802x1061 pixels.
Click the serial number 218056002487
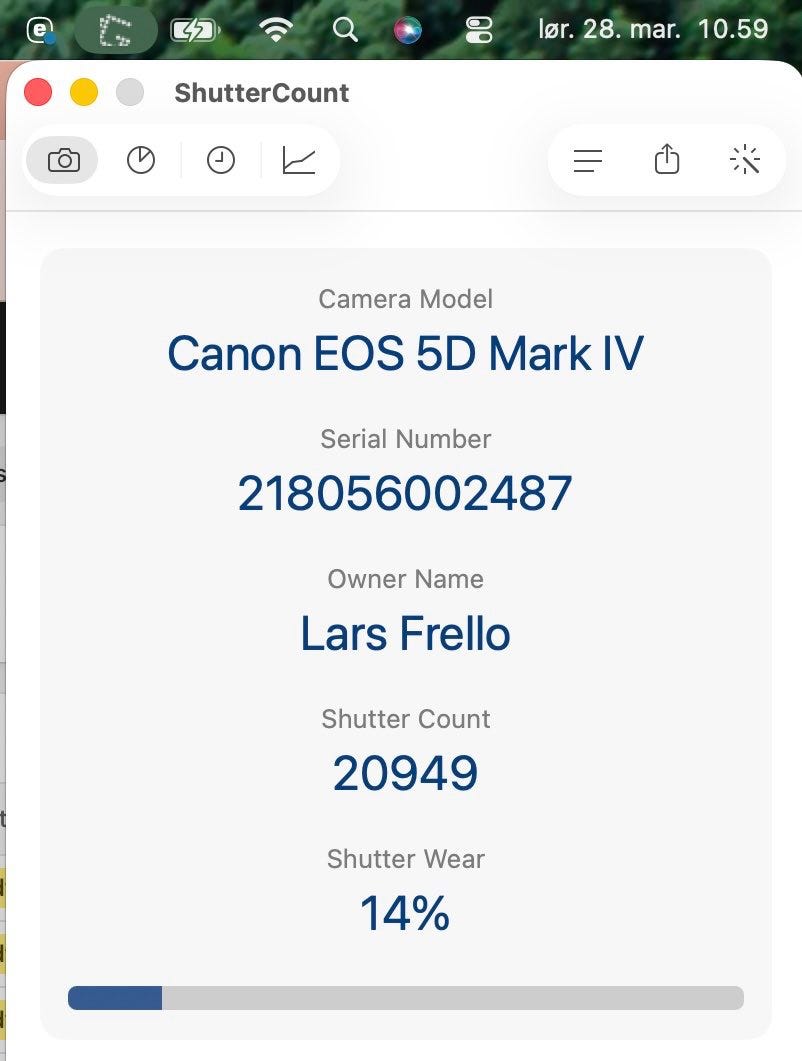coord(405,493)
